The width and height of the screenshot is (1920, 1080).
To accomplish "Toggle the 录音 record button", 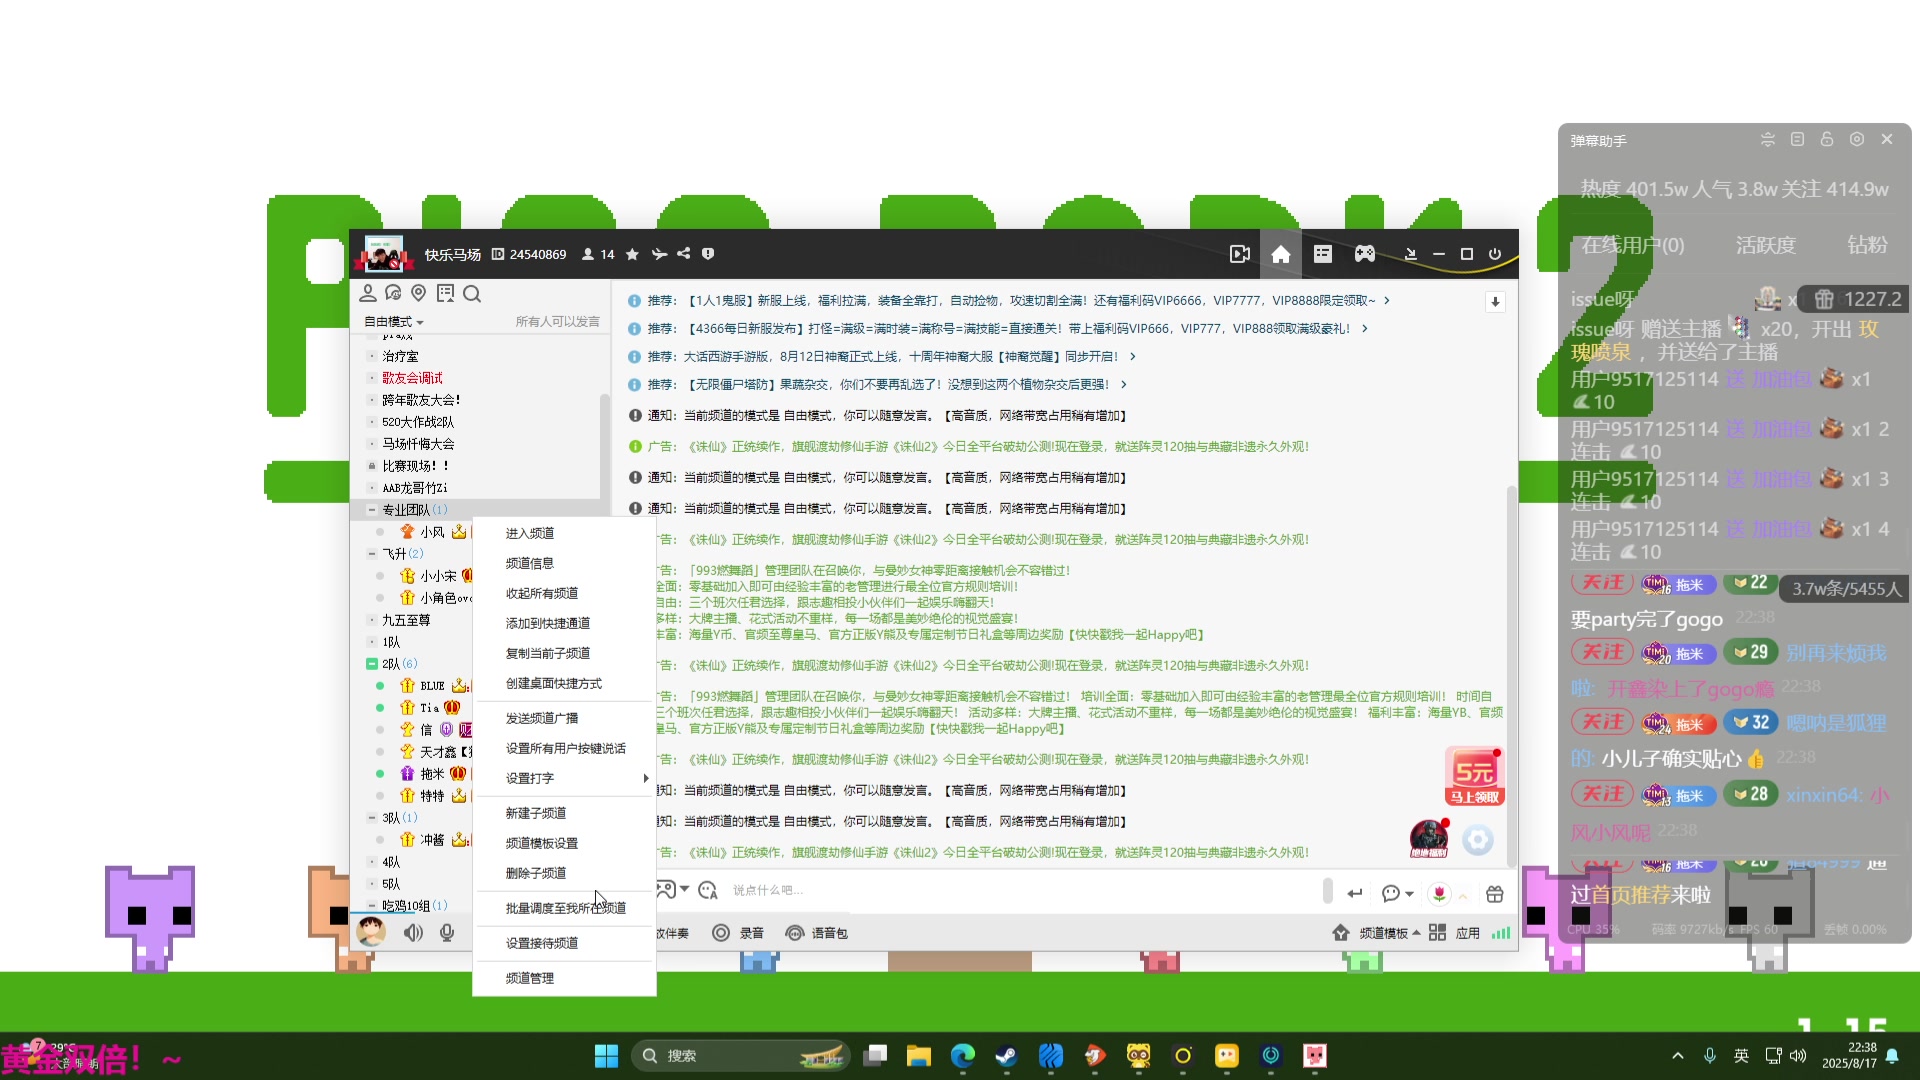I will point(738,933).
